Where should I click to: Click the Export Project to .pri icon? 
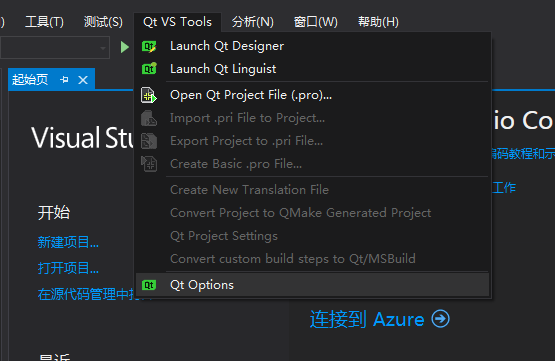149,141
